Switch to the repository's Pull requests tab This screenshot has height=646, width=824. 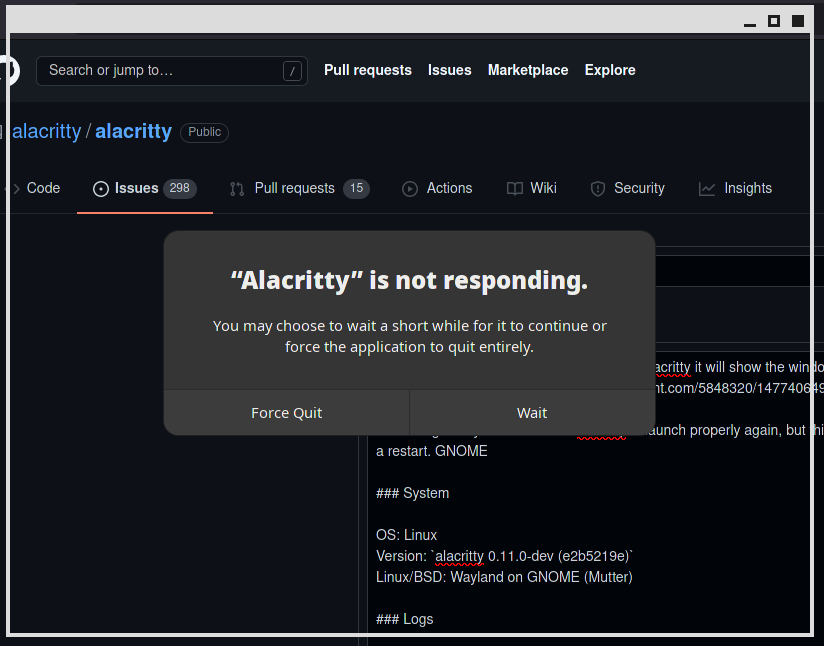click(x=295, y=188)
